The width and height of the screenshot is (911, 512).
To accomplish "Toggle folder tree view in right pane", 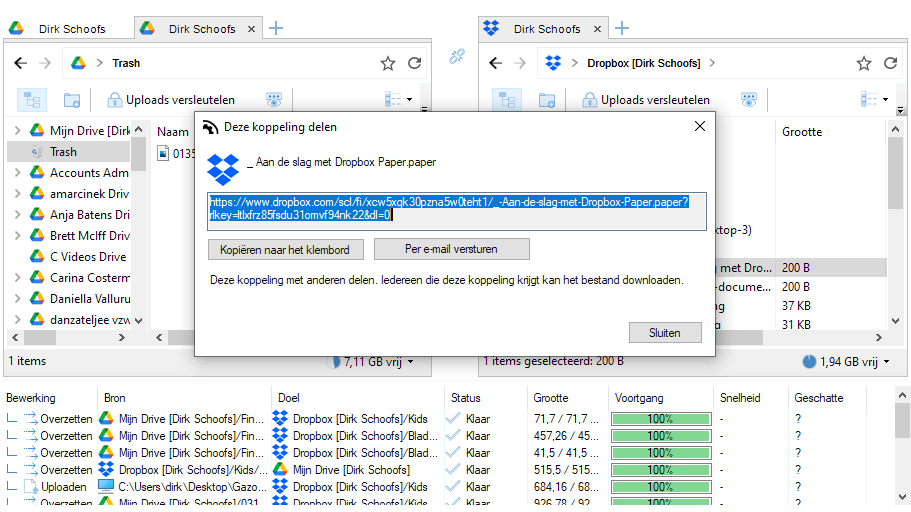I will click(x=507, y=100).
